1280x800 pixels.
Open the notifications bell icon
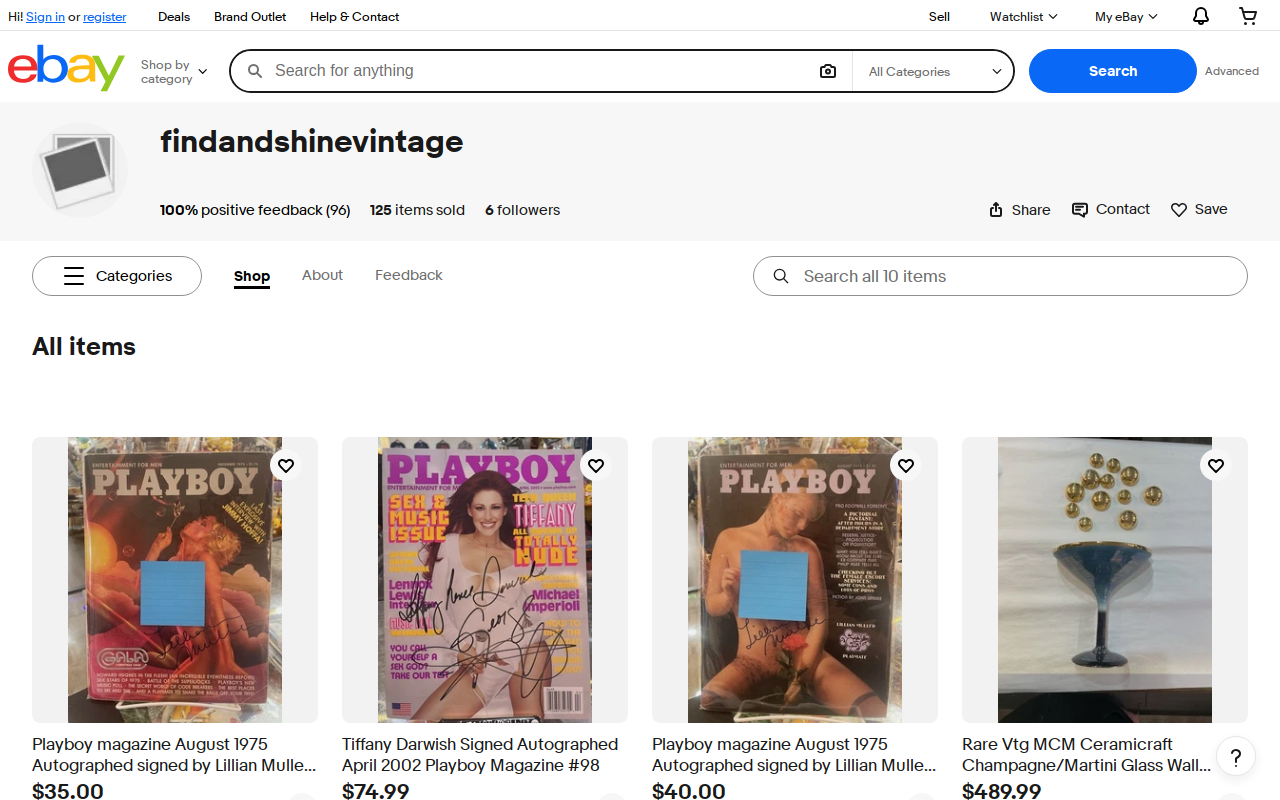(1201, 16)
